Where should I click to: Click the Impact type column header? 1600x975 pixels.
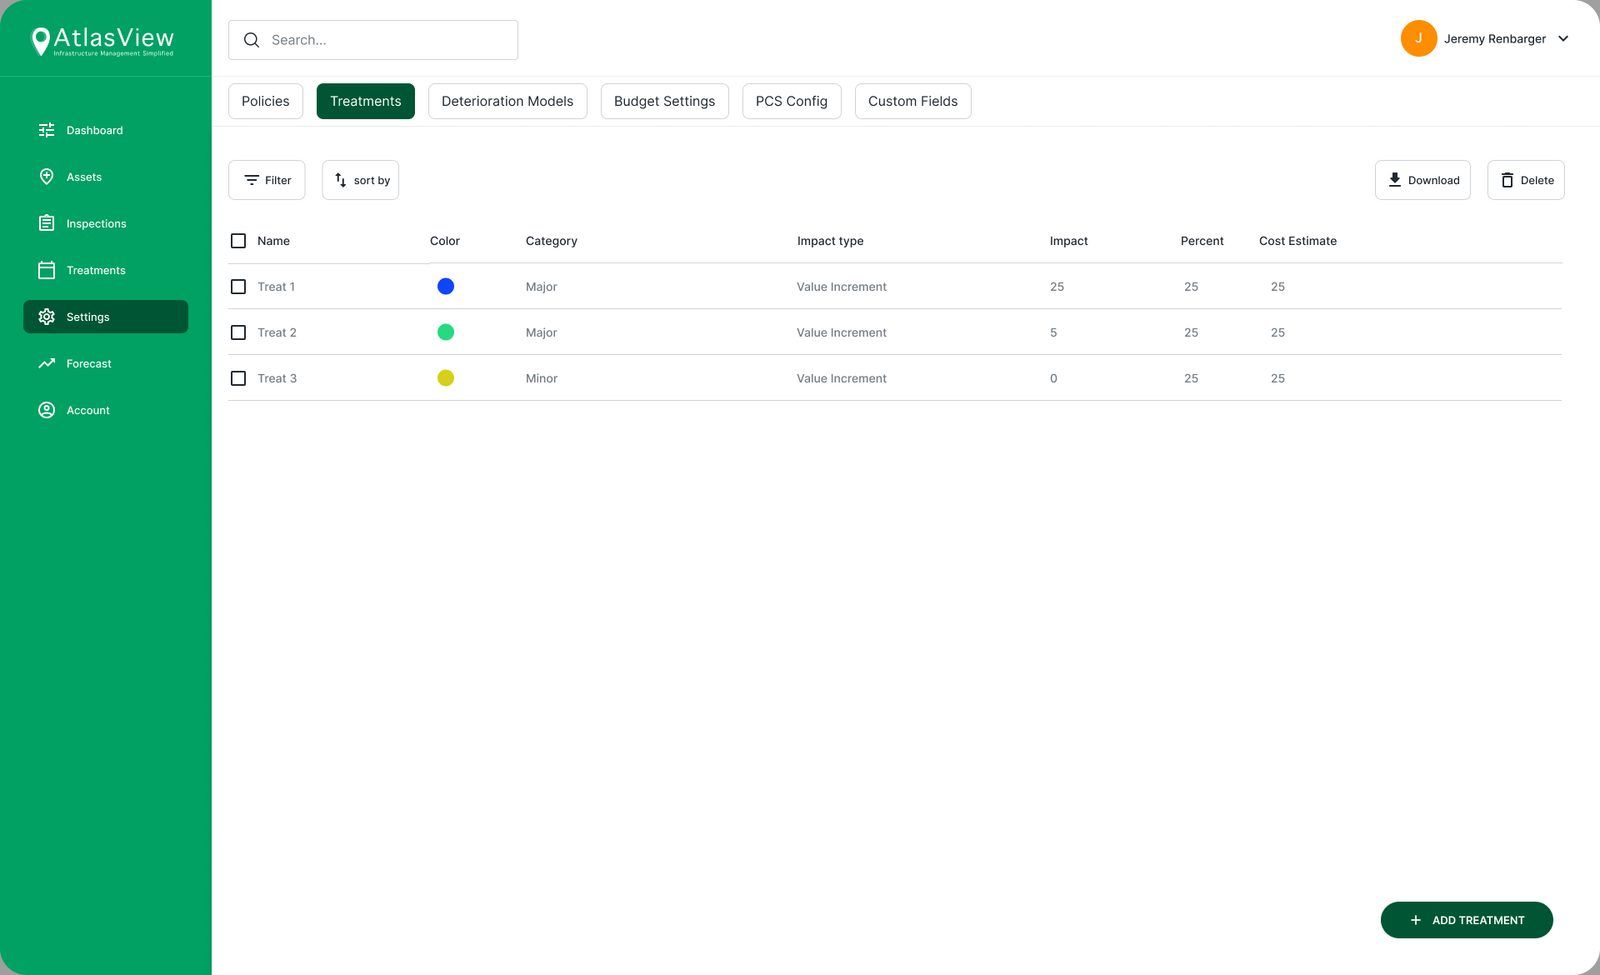point(830,241)
